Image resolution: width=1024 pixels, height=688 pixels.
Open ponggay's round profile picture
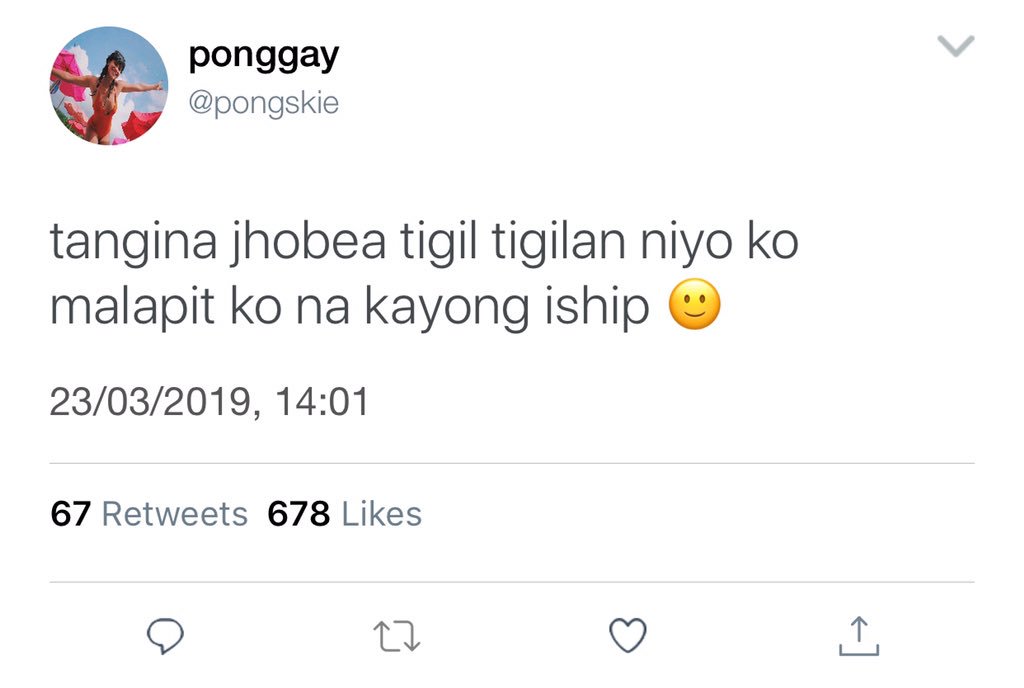point(108,86)
